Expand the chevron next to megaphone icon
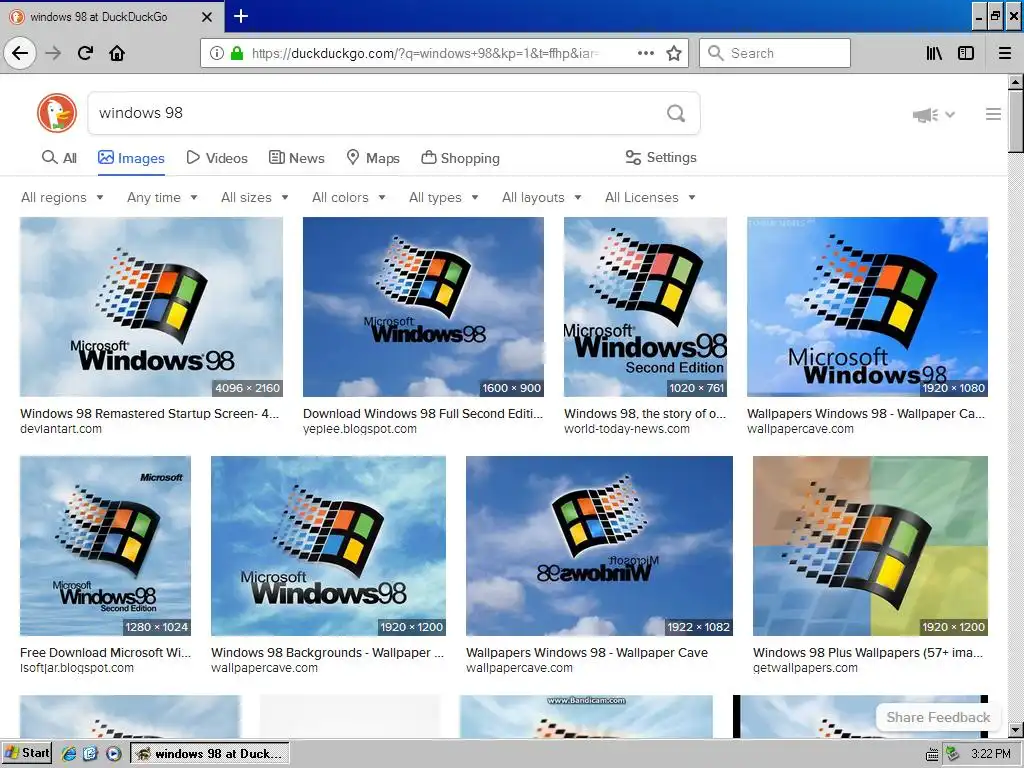The image size is (1024, 768). (950, 115)
